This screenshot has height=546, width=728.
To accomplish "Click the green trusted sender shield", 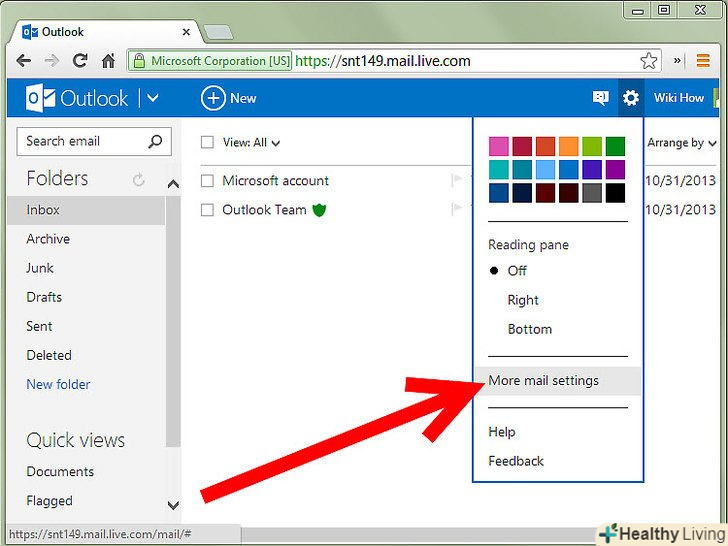I will point(319,210).
